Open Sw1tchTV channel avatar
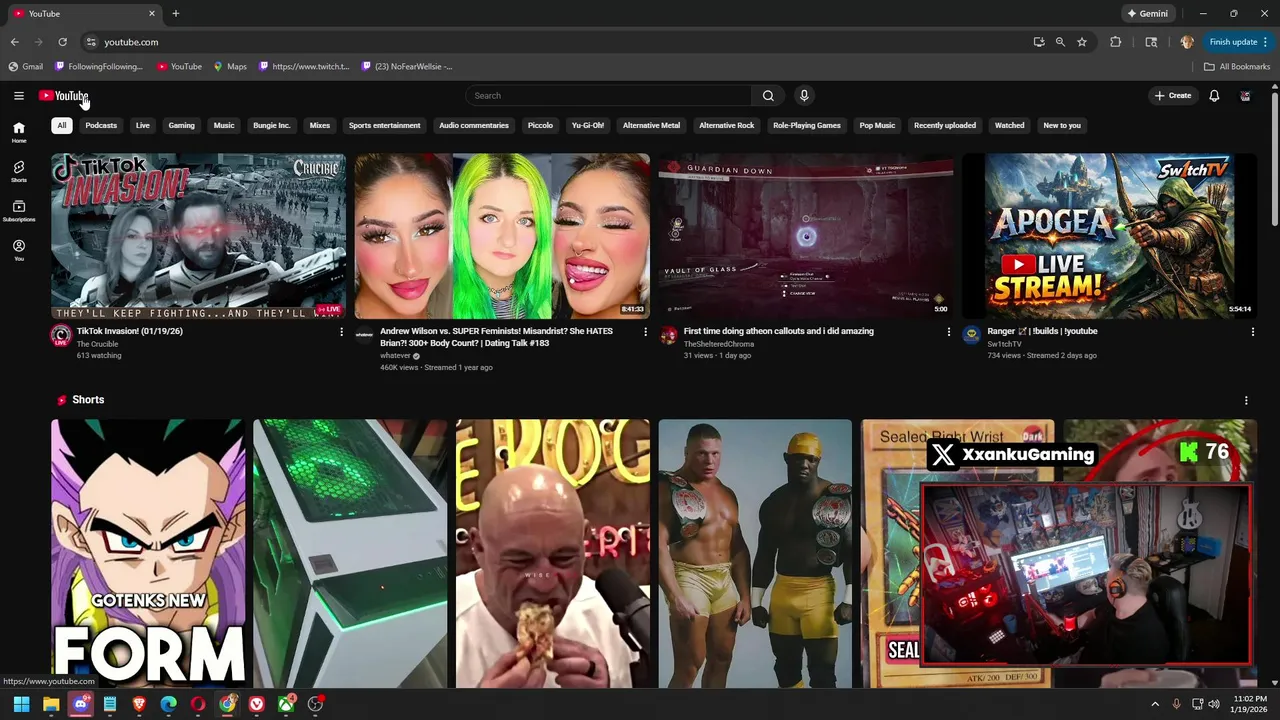 pos(971,335)
